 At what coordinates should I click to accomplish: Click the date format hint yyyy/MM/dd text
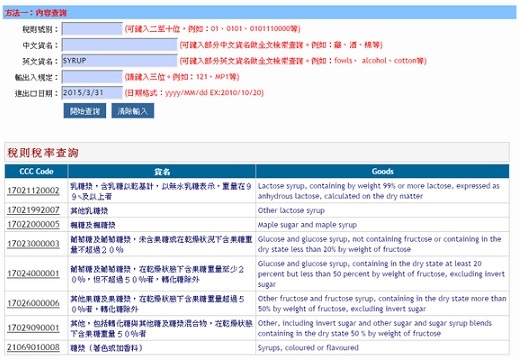[x=194, y=93]
